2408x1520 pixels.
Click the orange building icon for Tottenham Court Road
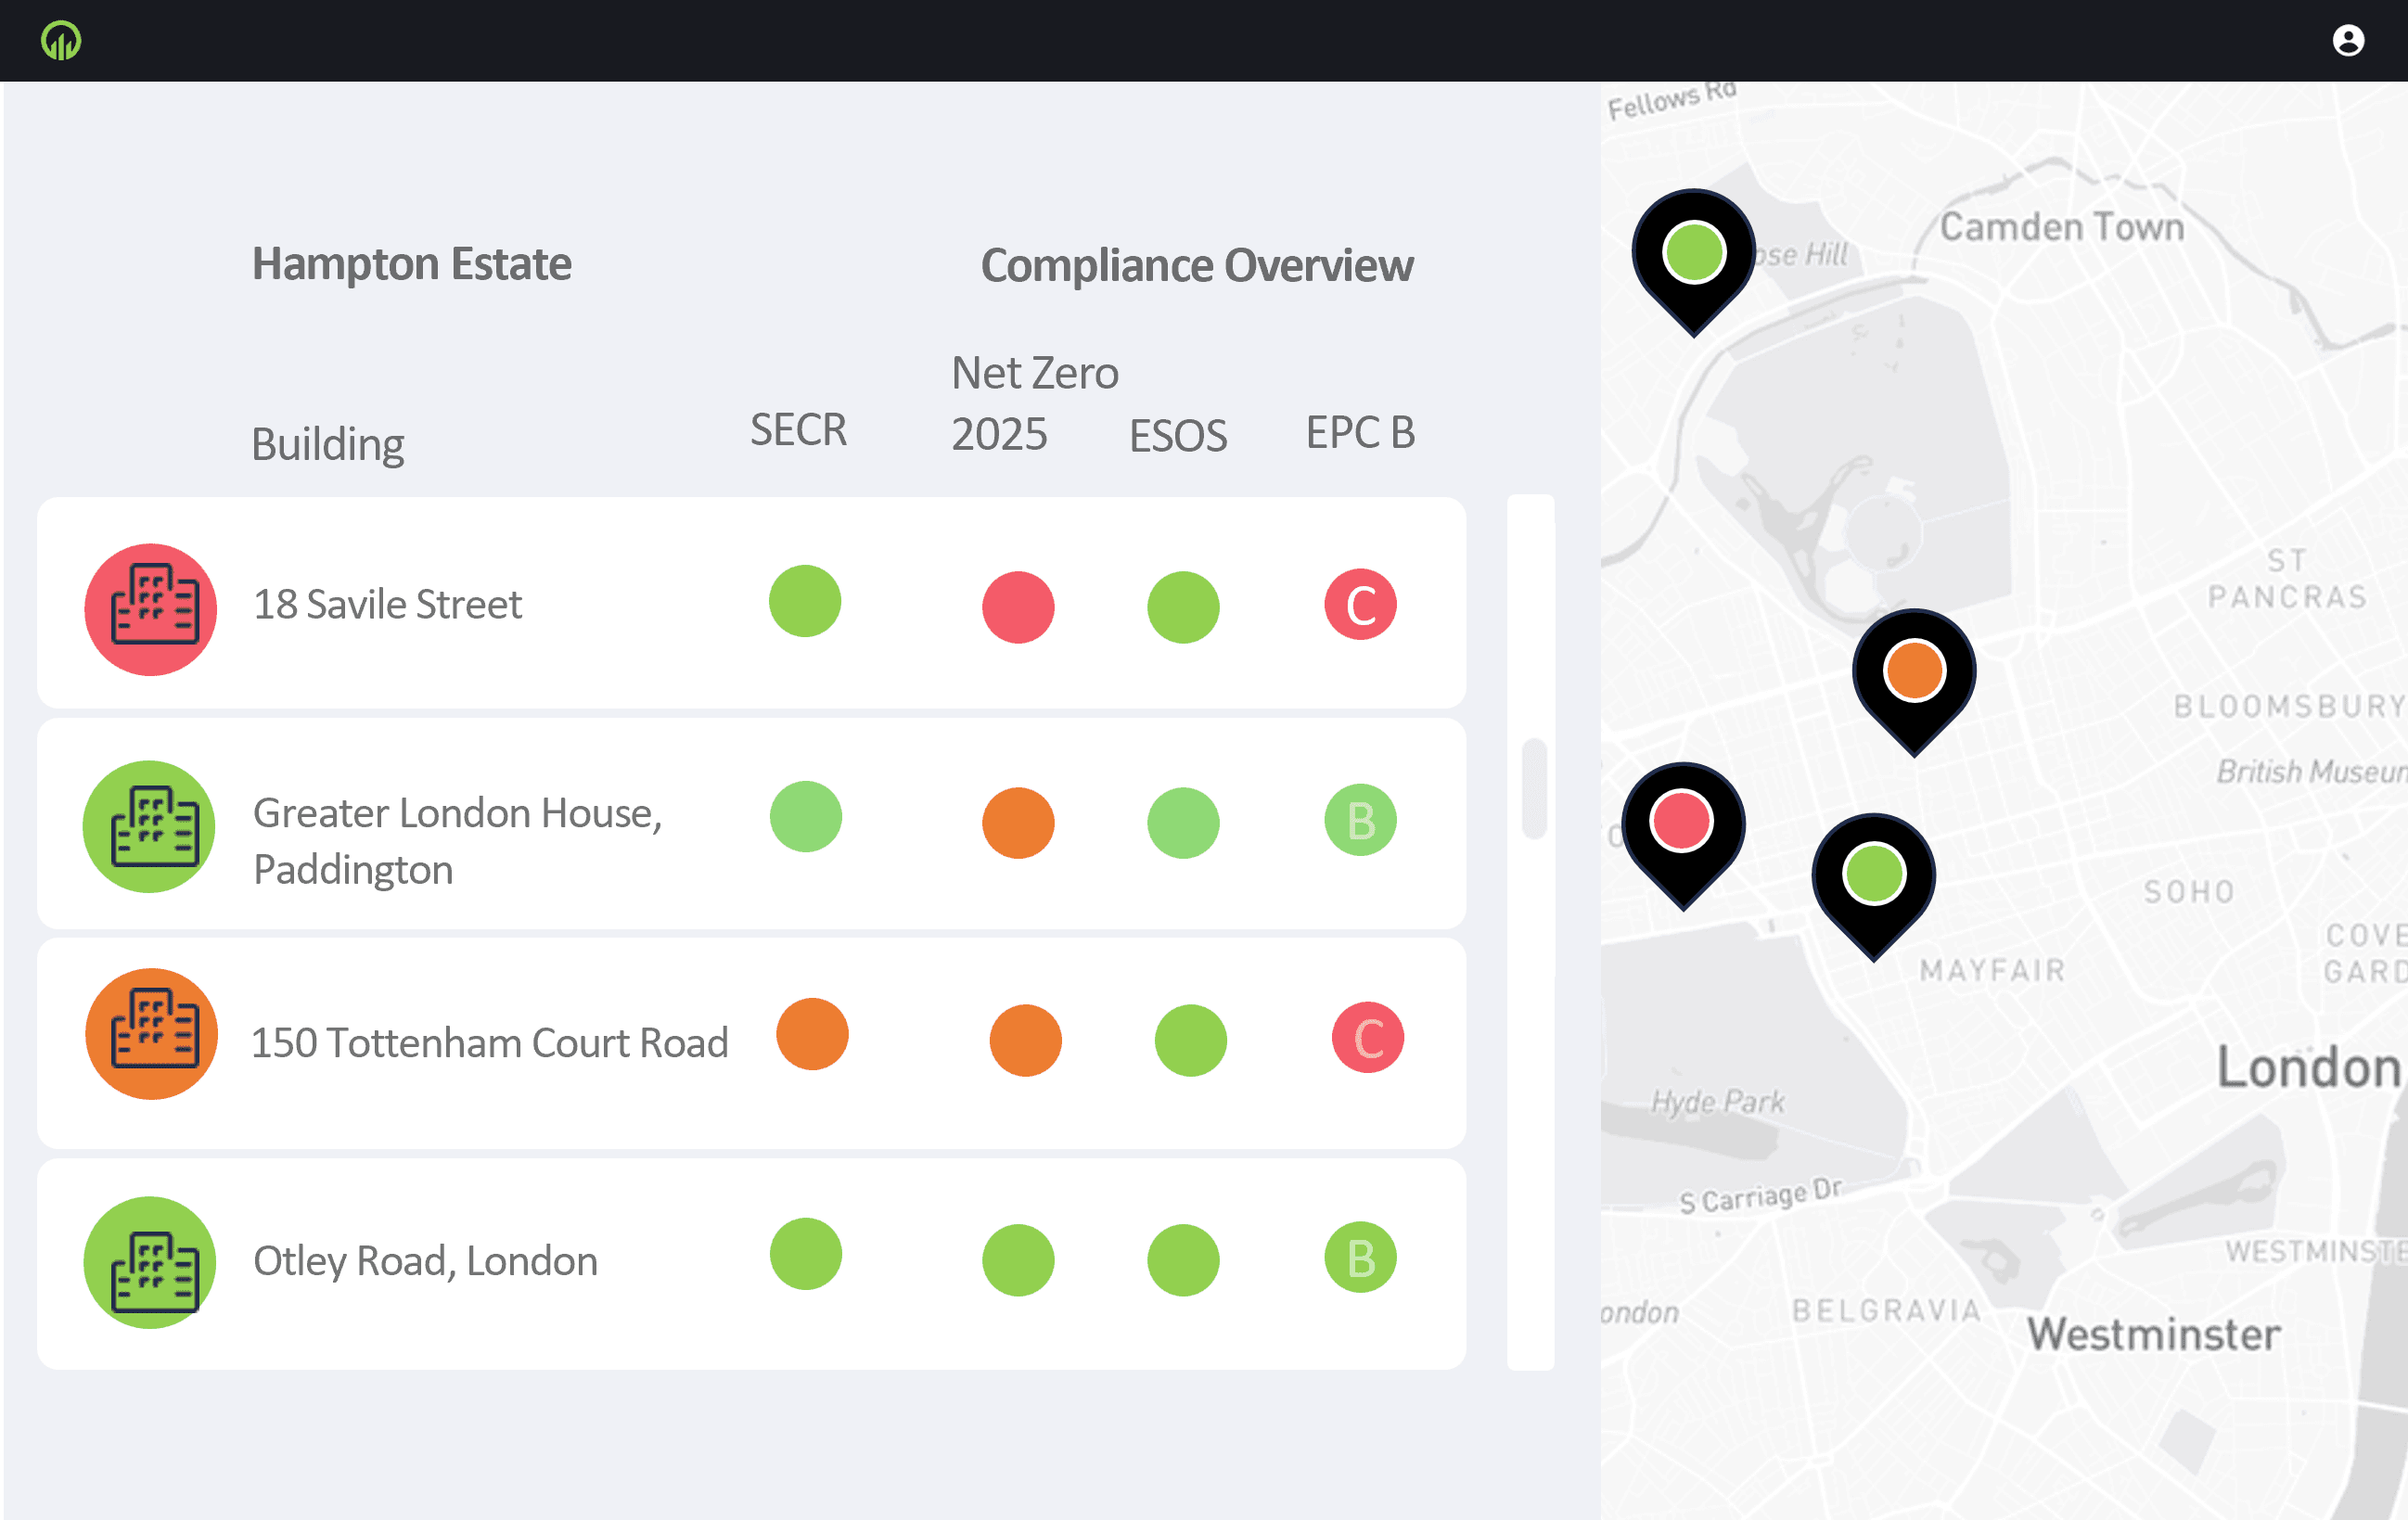click(151, 1033)
